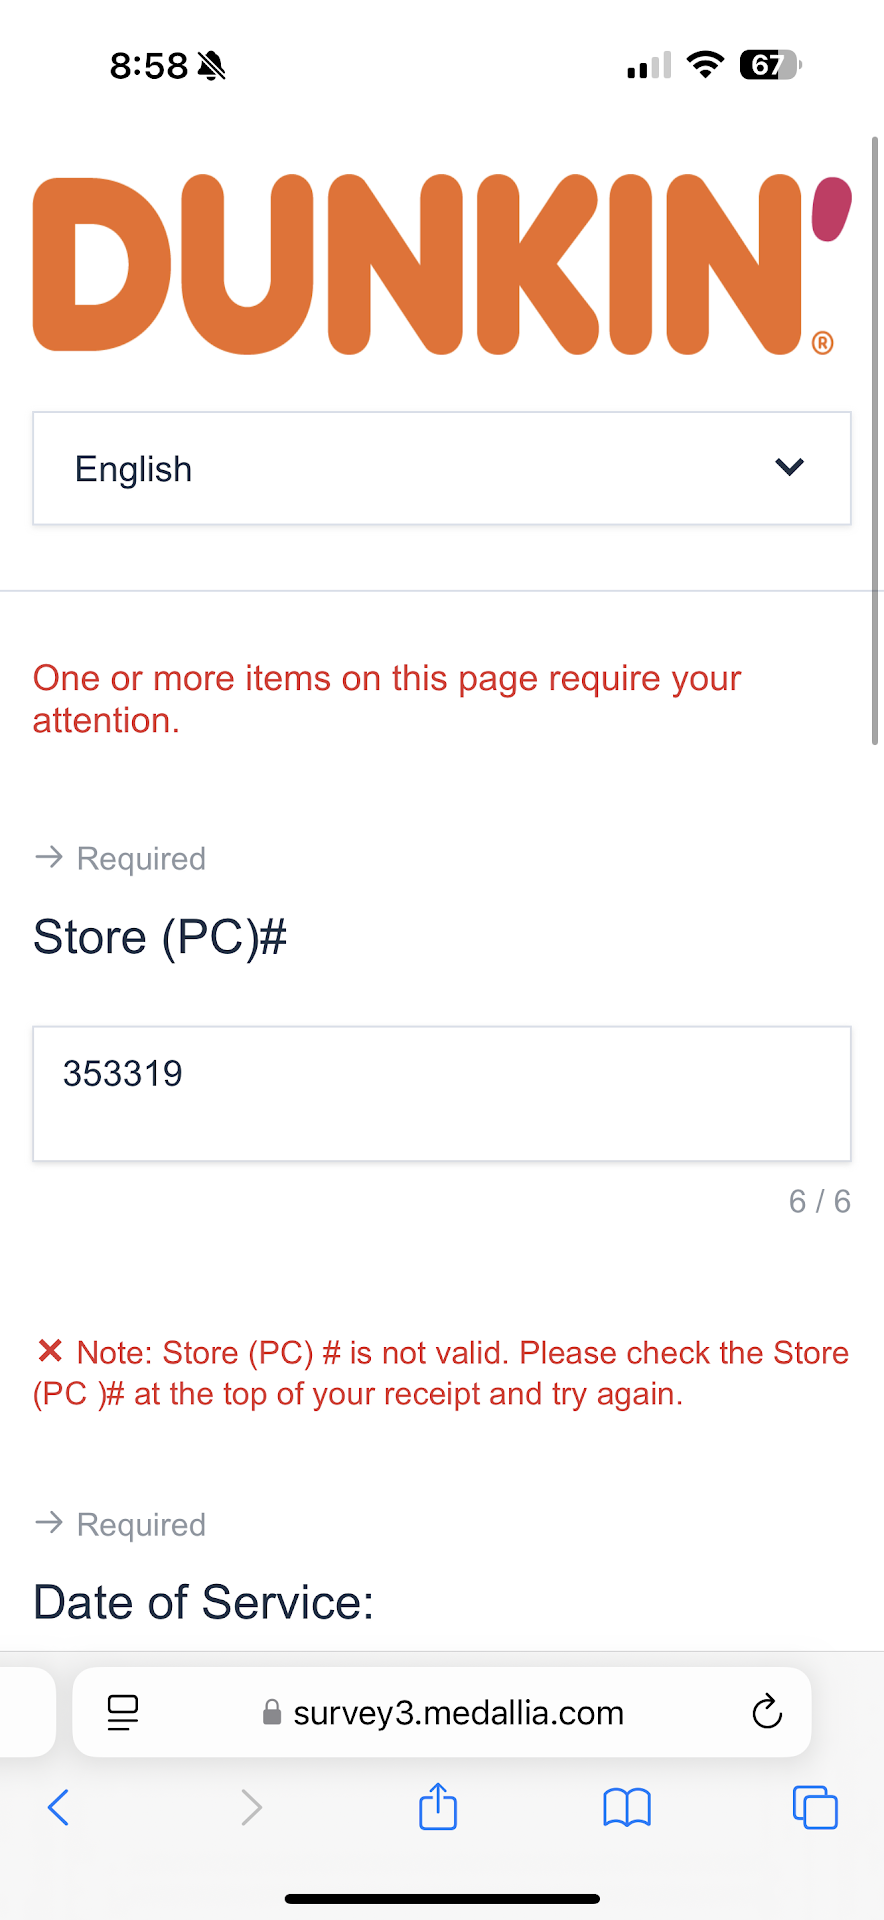884x1920 pixels.
Task: Tap the 8:58 clock in status bar
Action: point(148,66)
